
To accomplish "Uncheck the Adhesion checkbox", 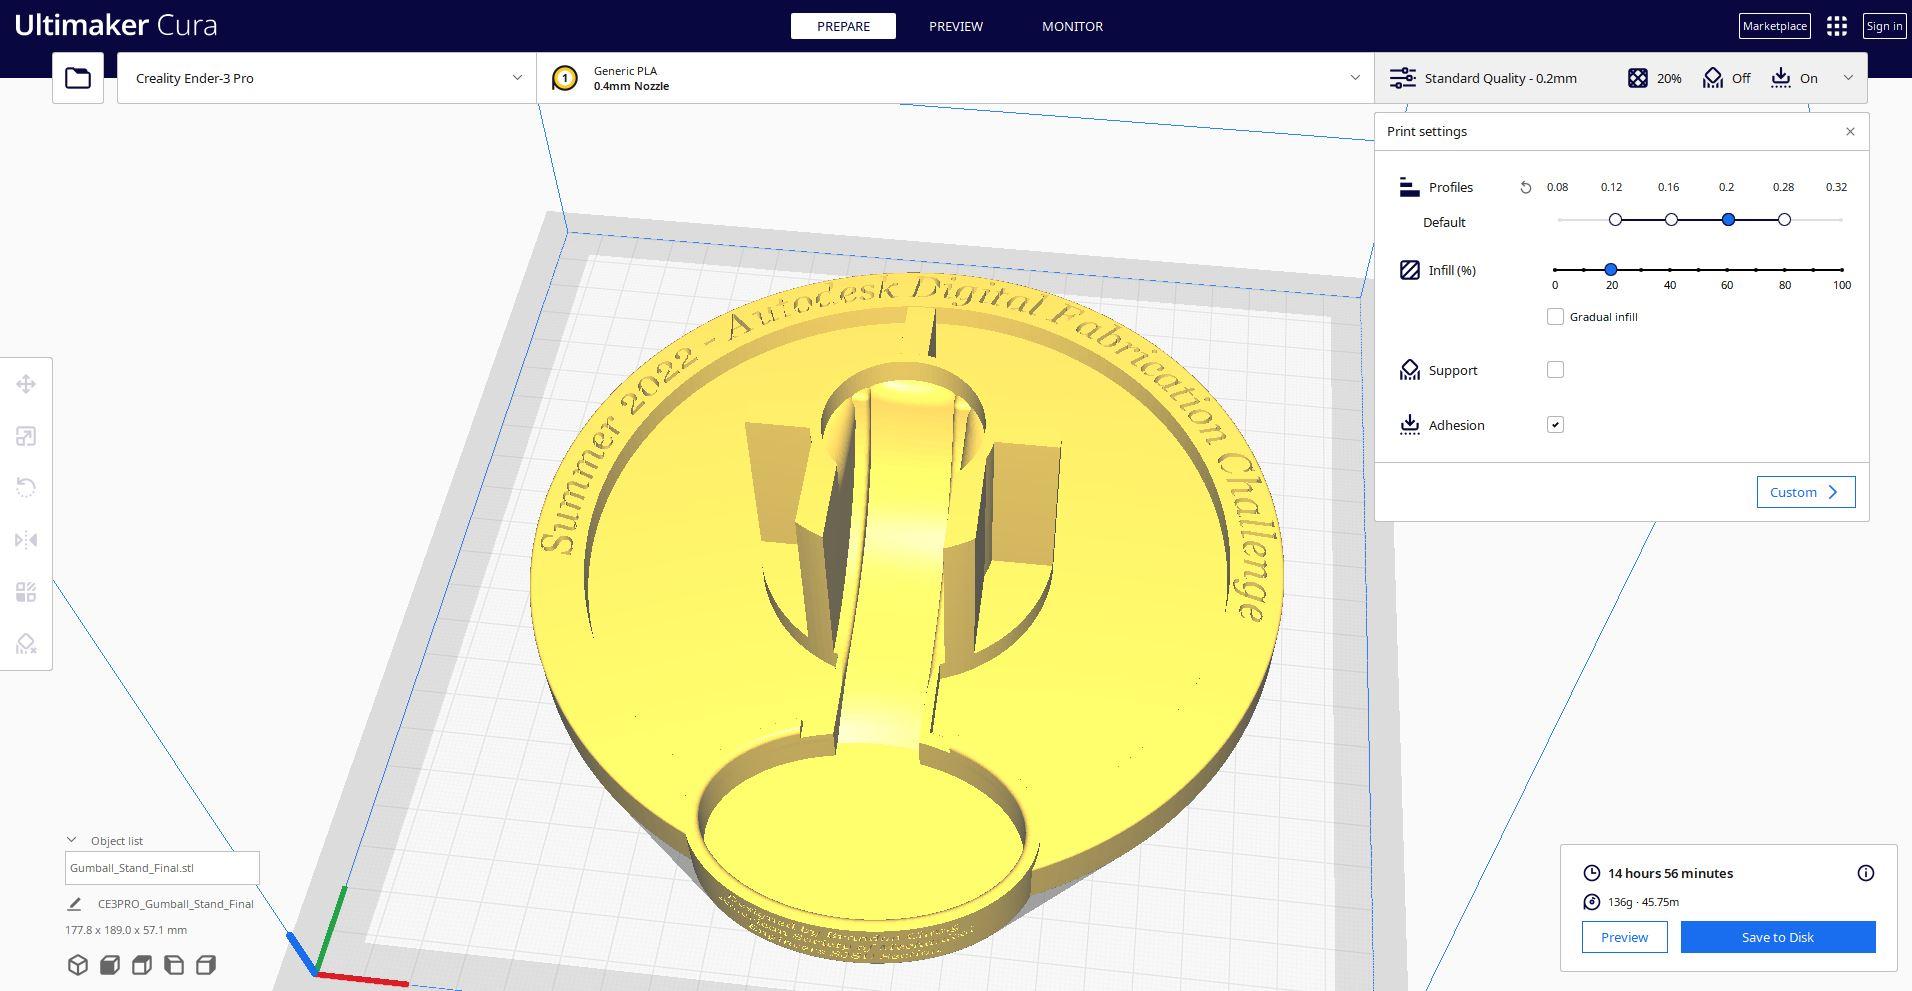I will (1555, 425).
